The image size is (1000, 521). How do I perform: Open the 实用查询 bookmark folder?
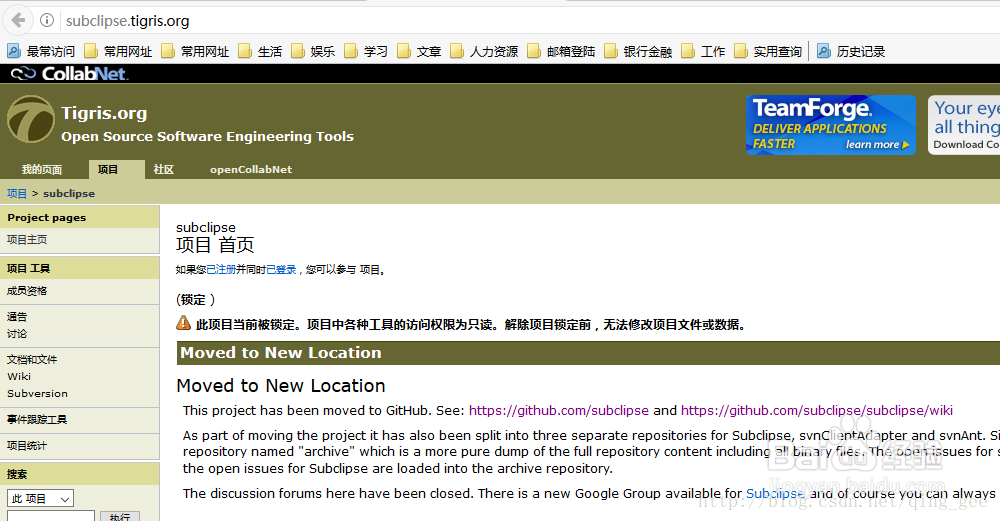coord(768,51)
